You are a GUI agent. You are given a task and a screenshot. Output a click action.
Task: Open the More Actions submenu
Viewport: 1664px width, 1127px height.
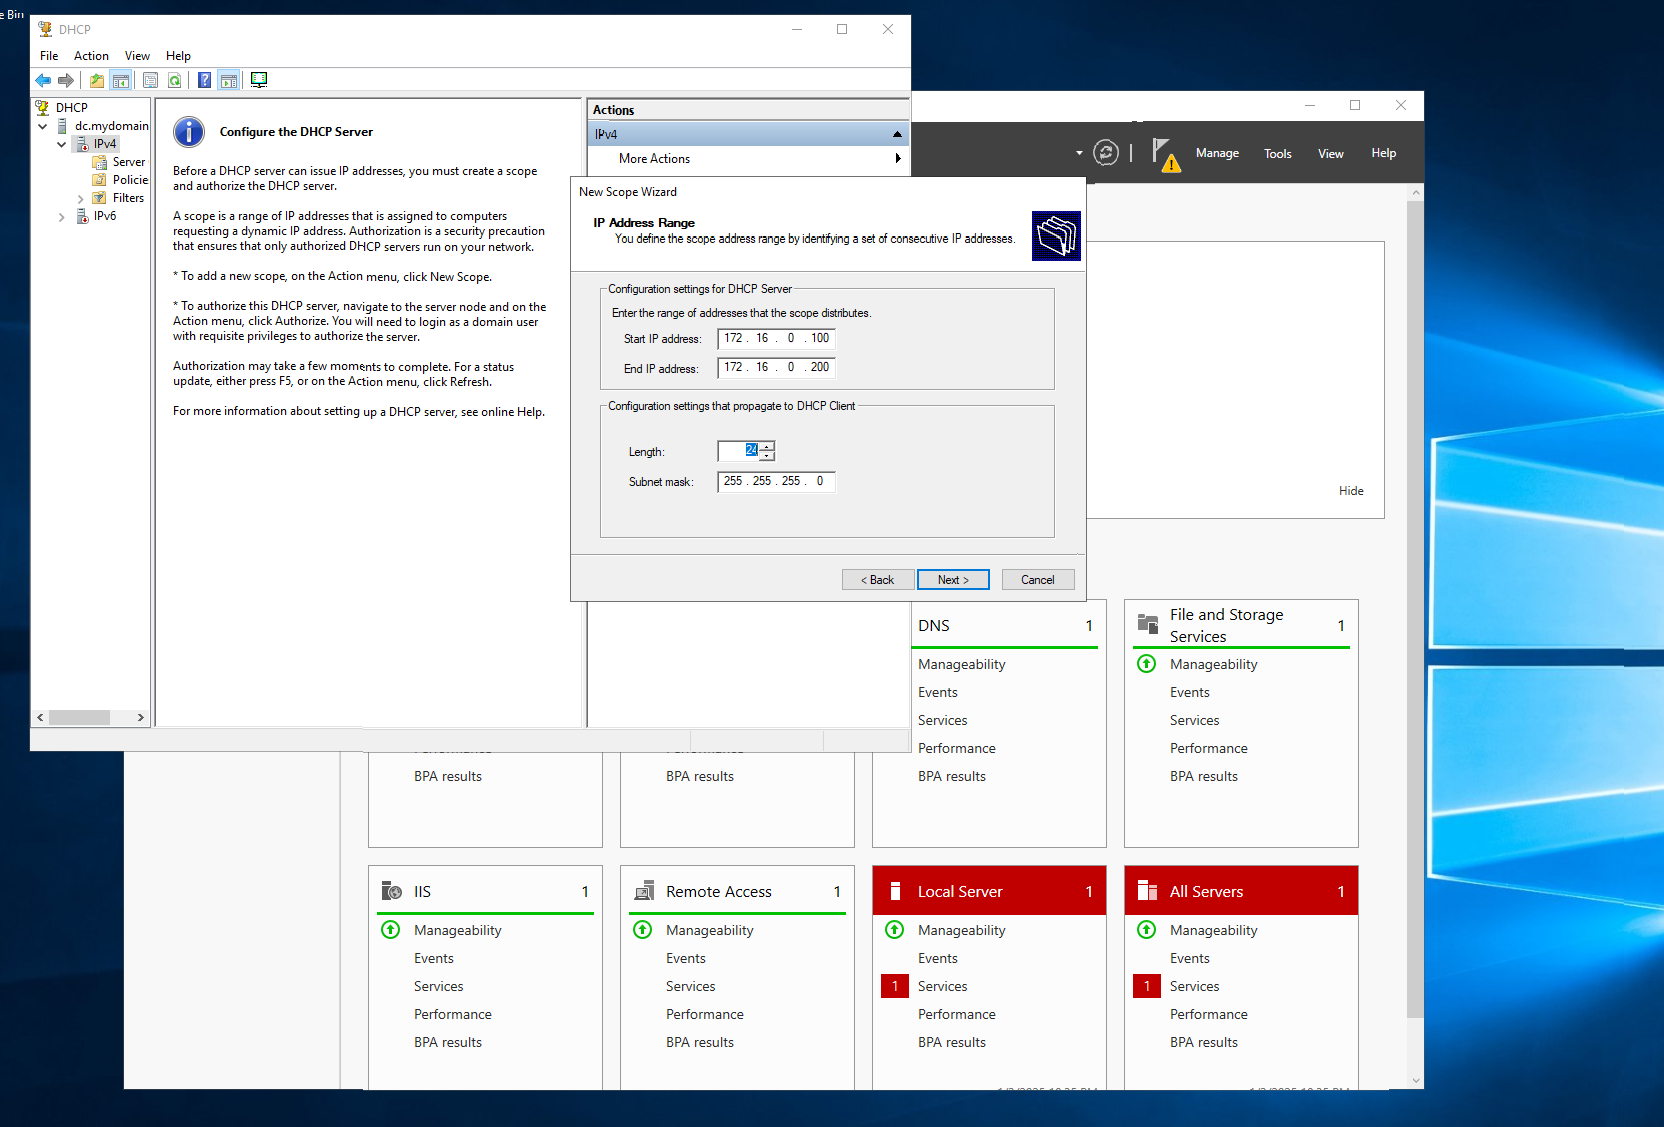(749, 159)
